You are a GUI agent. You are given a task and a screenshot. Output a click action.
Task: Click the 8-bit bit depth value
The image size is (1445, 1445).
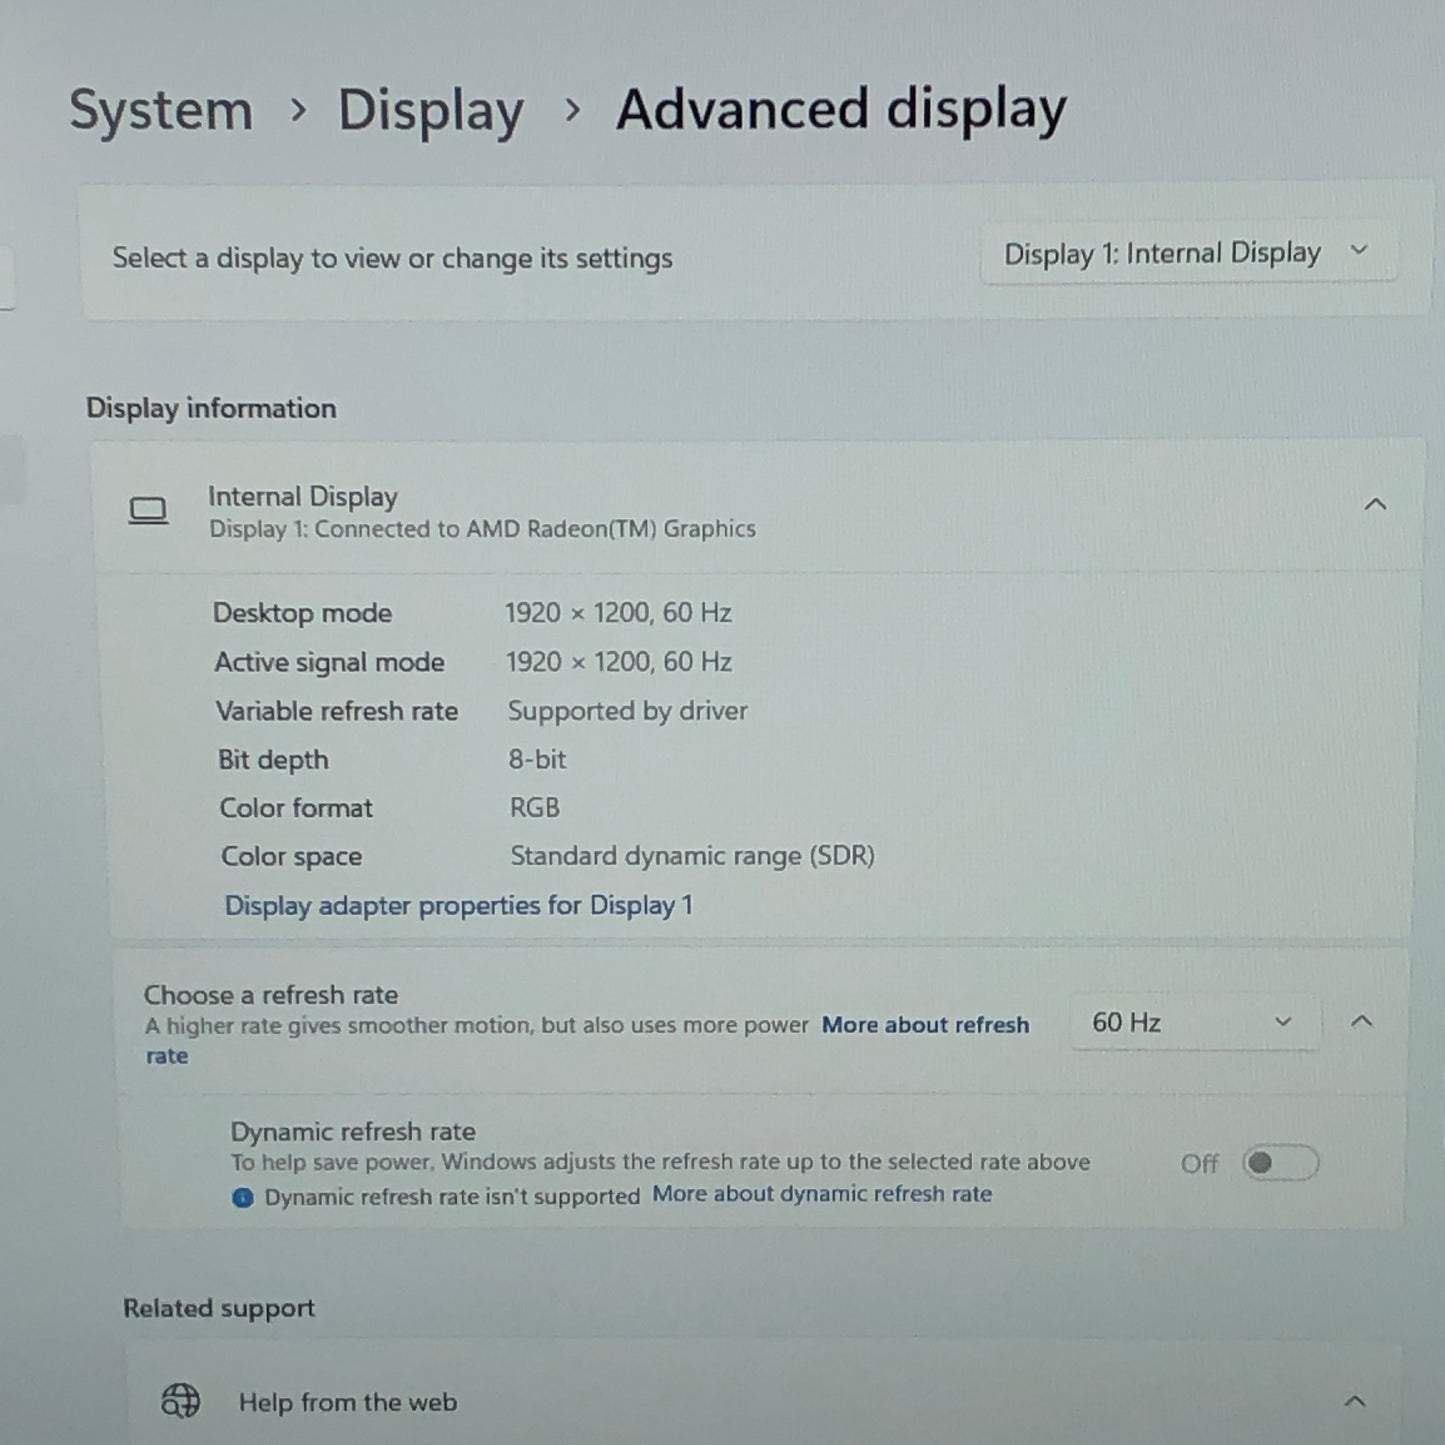click(537, 760)
